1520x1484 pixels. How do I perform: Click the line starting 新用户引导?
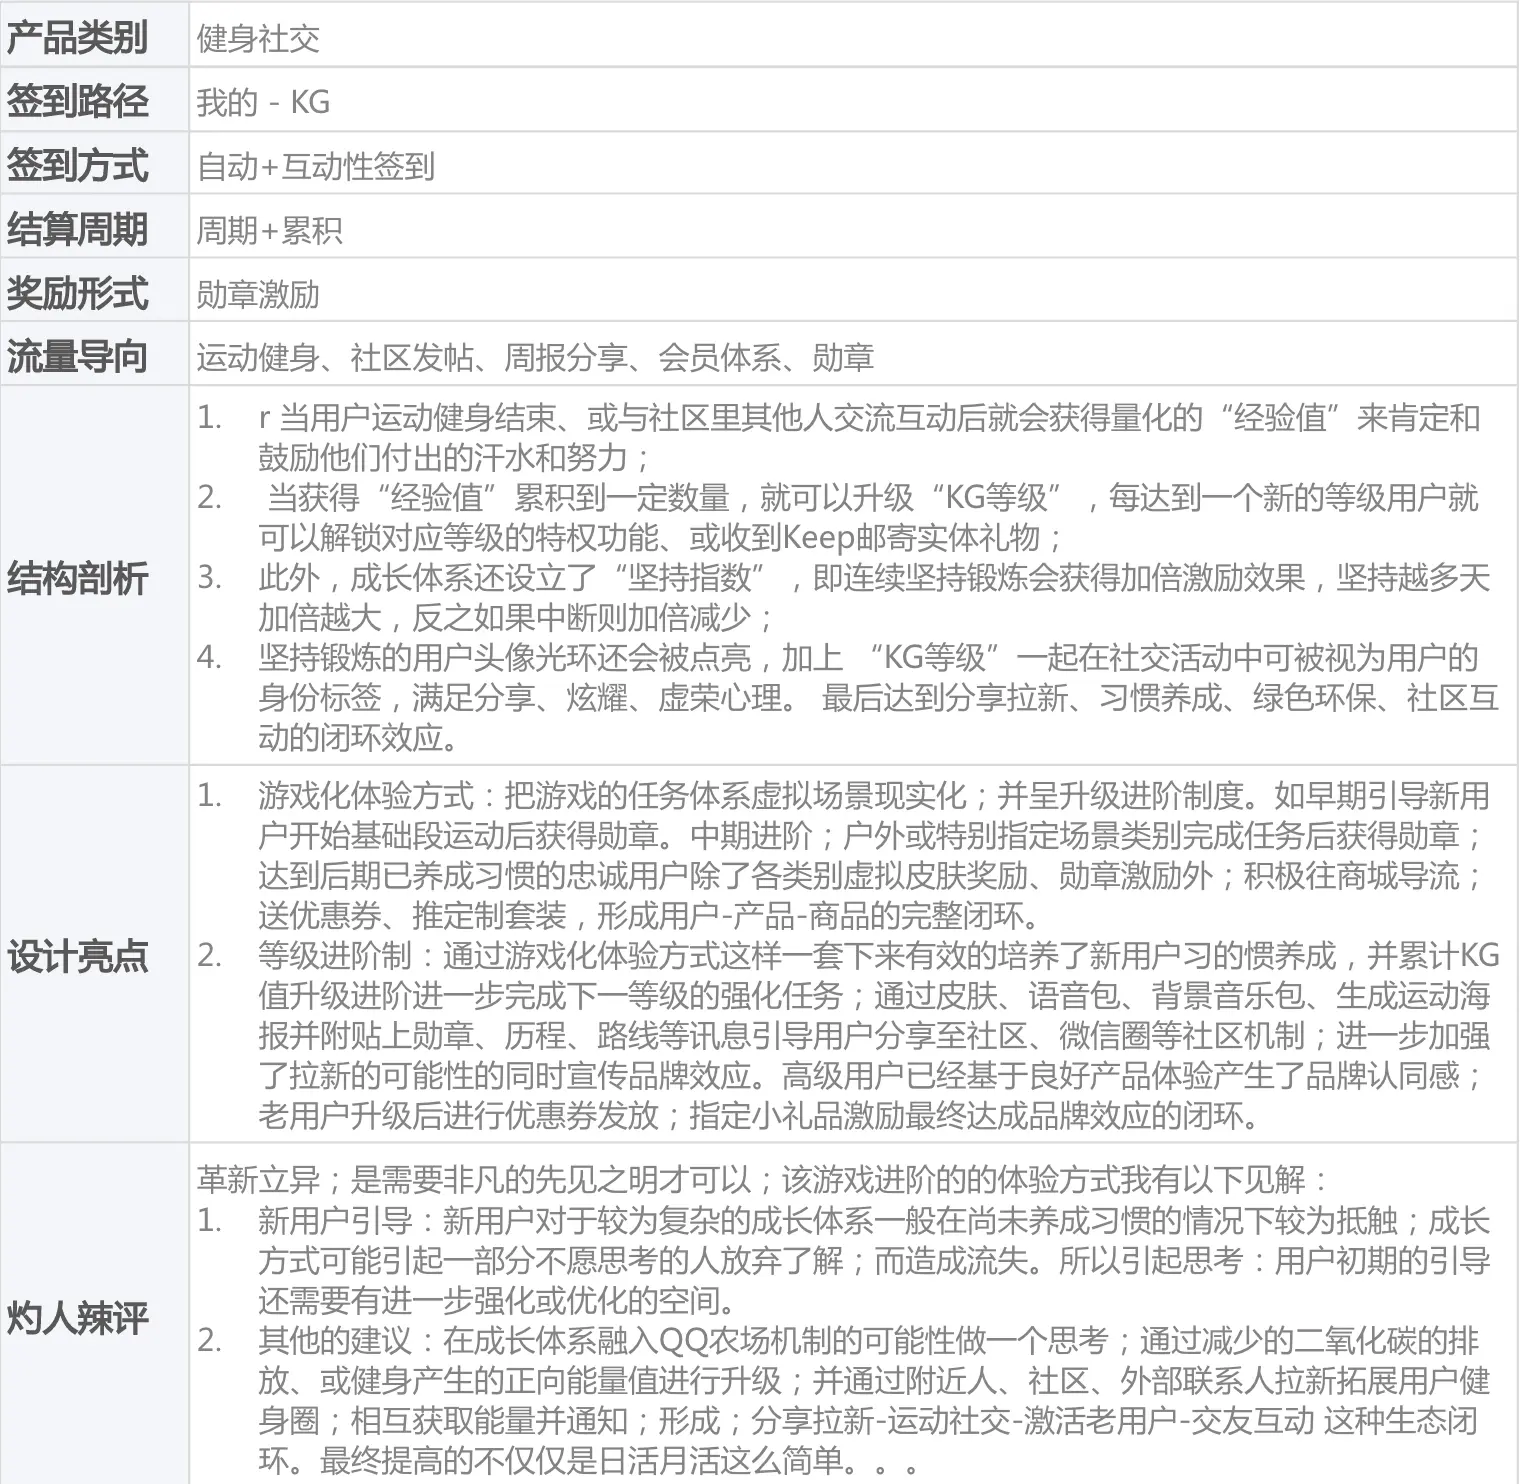(874, 1221)
